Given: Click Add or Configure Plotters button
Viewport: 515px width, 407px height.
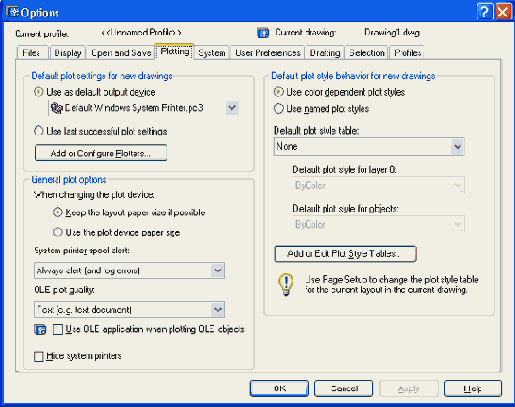Looking at the screenshot, I should tap(101, 153).
